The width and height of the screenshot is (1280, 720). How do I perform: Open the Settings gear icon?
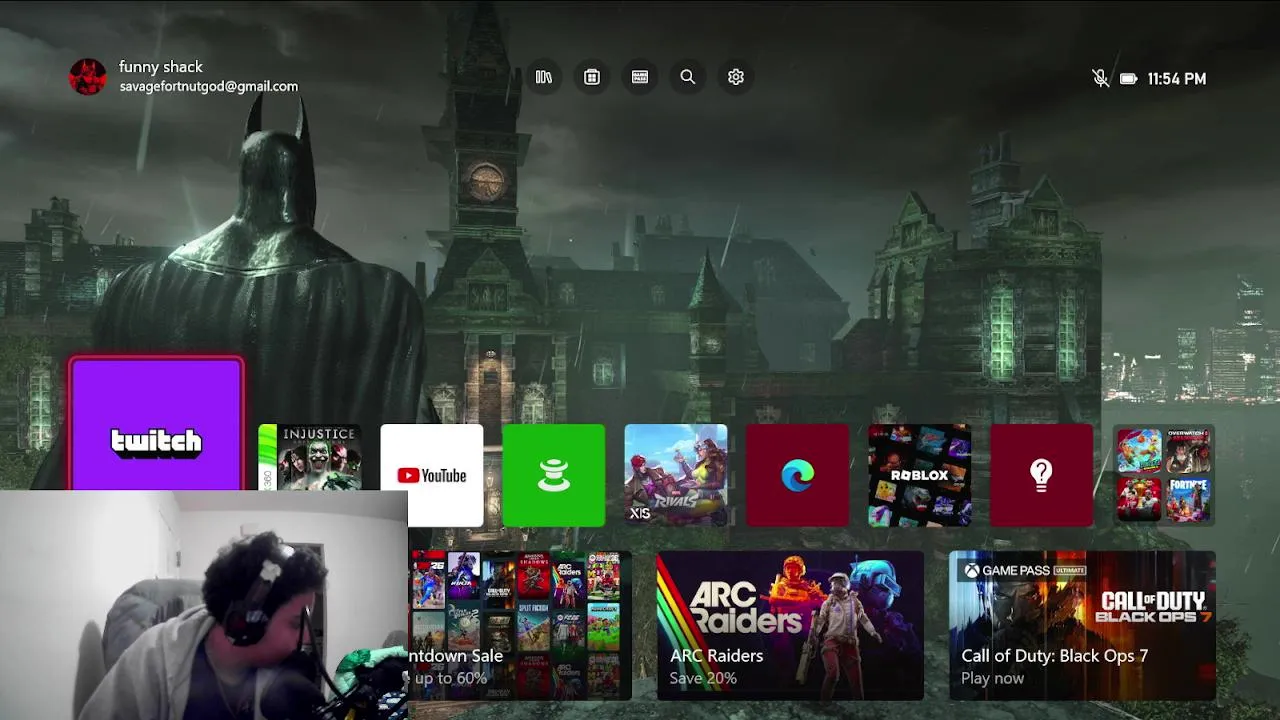[736, 77]
